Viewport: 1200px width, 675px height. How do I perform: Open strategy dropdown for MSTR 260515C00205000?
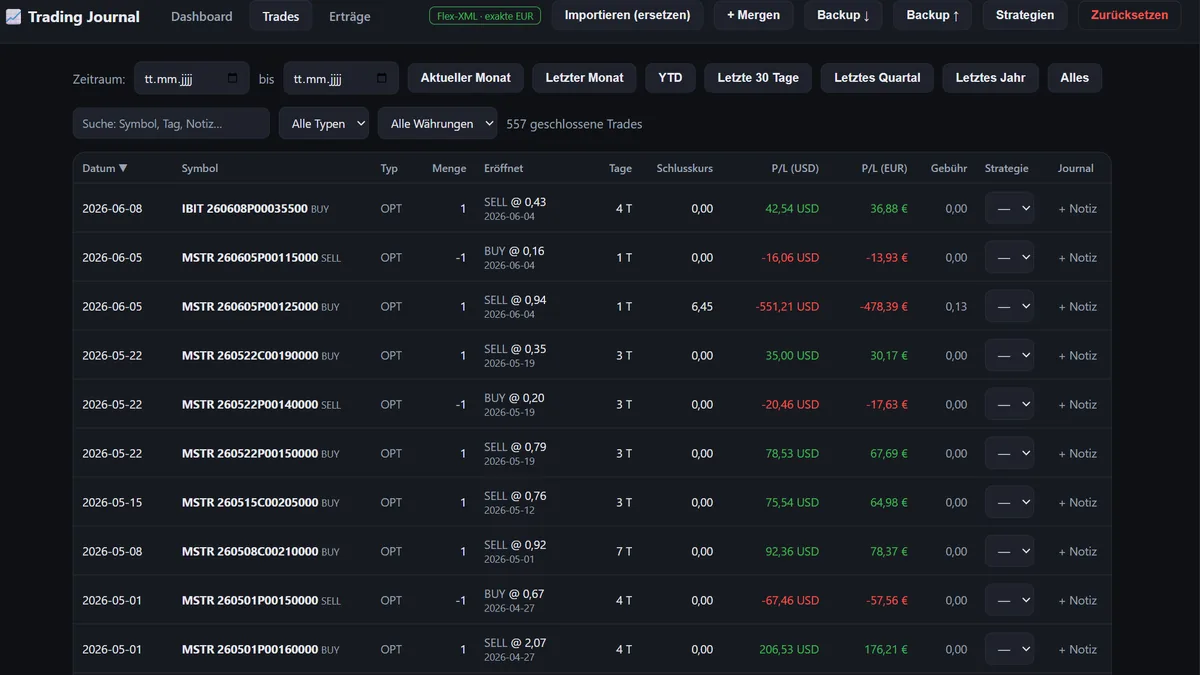(x=1009, y=502)
